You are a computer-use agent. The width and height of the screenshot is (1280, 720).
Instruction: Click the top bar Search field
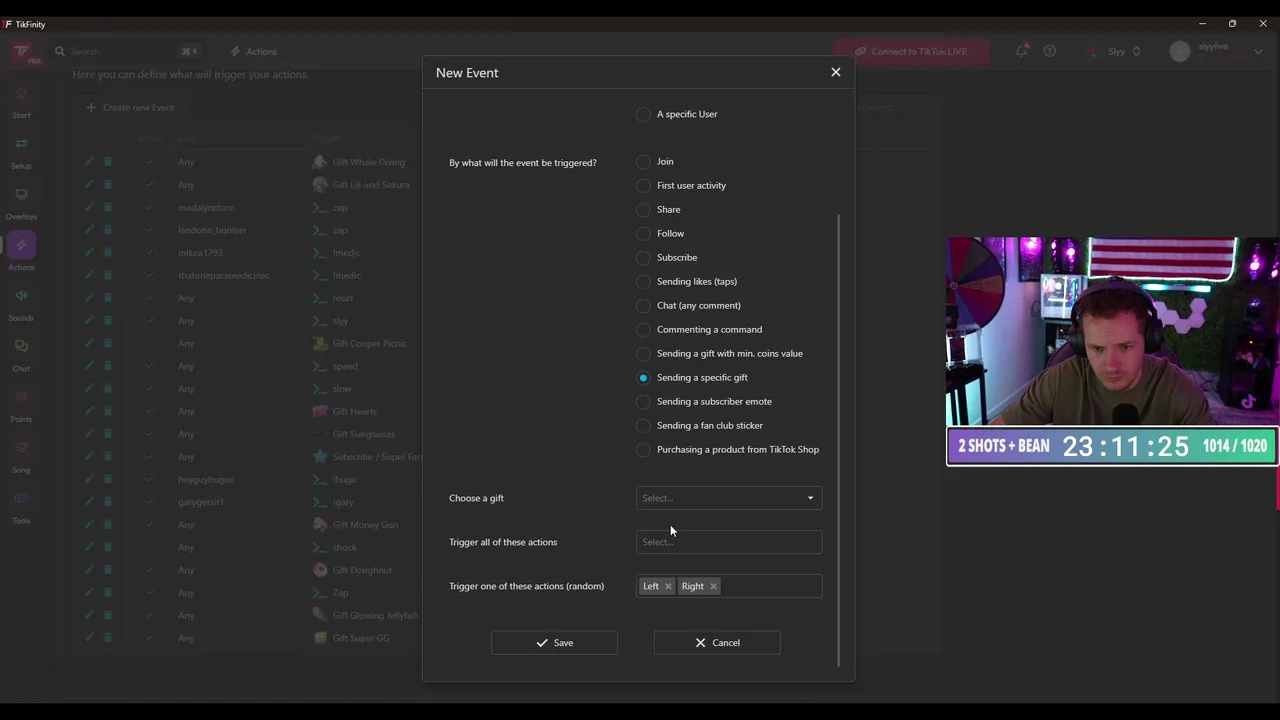coord(127,51)
